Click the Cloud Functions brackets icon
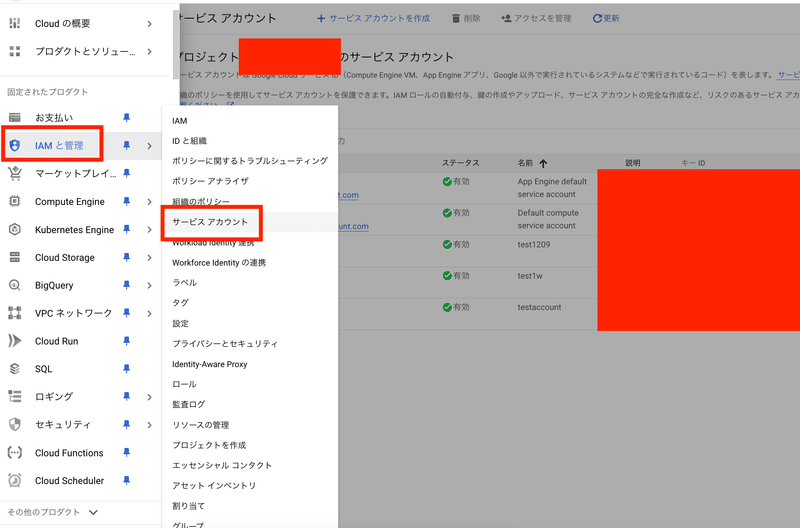Image resolution: width=800 pixels, height=528 pixels. tap(15, 452)
